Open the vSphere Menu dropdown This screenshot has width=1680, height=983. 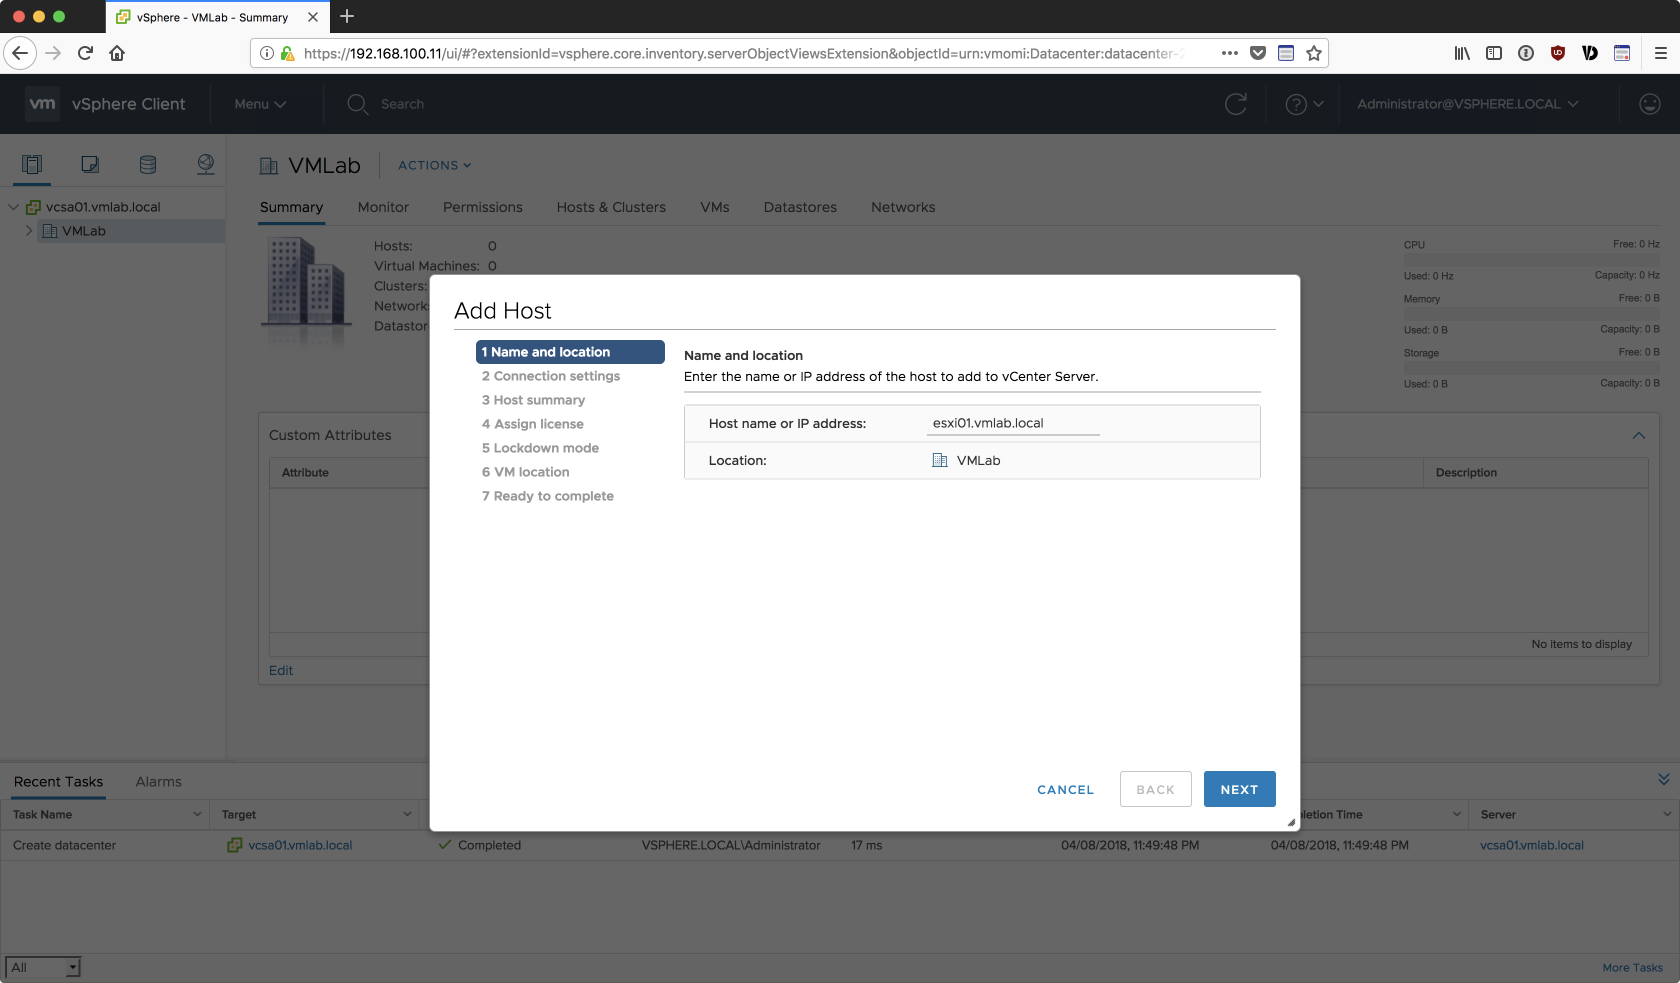coord(260,104)
